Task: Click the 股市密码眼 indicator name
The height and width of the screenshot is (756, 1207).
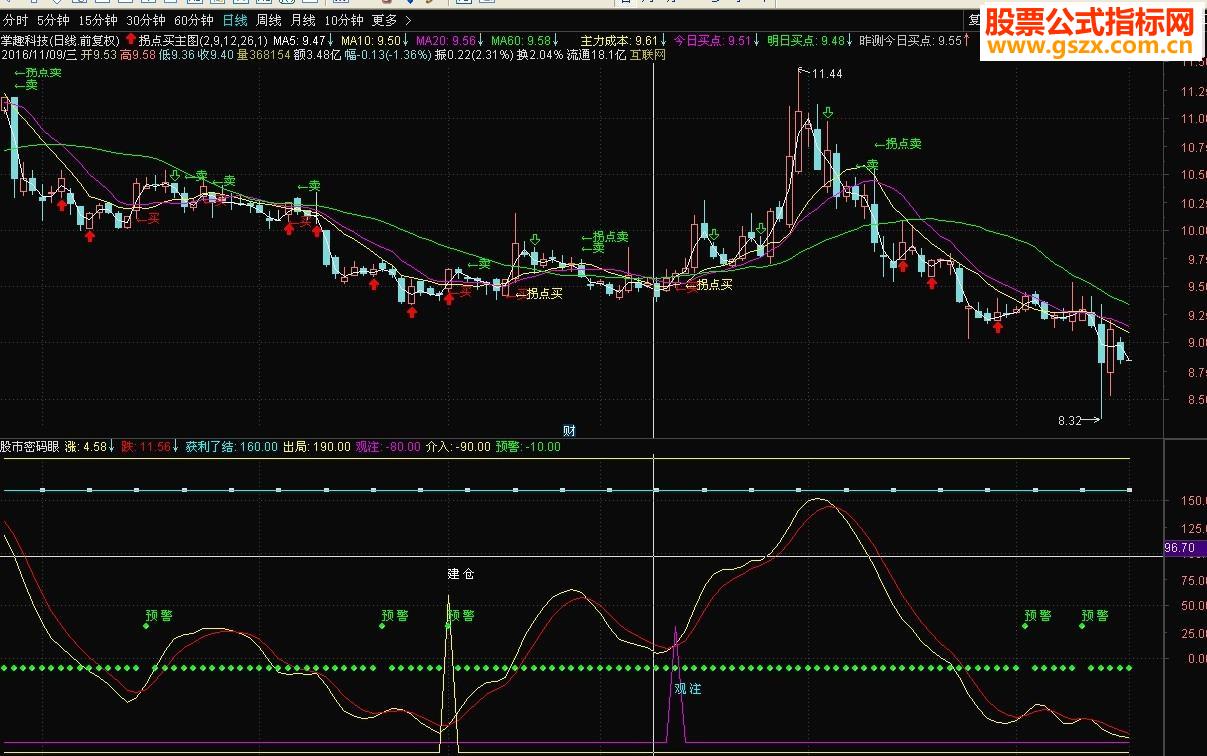Action: click(30, 447)
